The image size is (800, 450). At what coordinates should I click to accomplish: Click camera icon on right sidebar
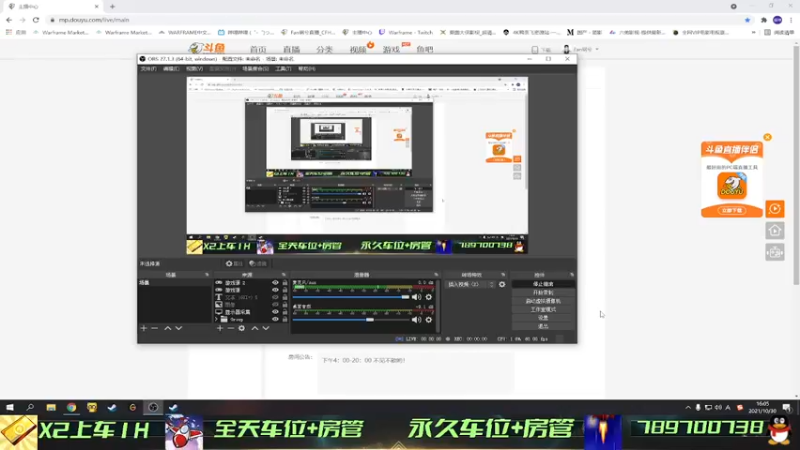(x=775, y=252)
